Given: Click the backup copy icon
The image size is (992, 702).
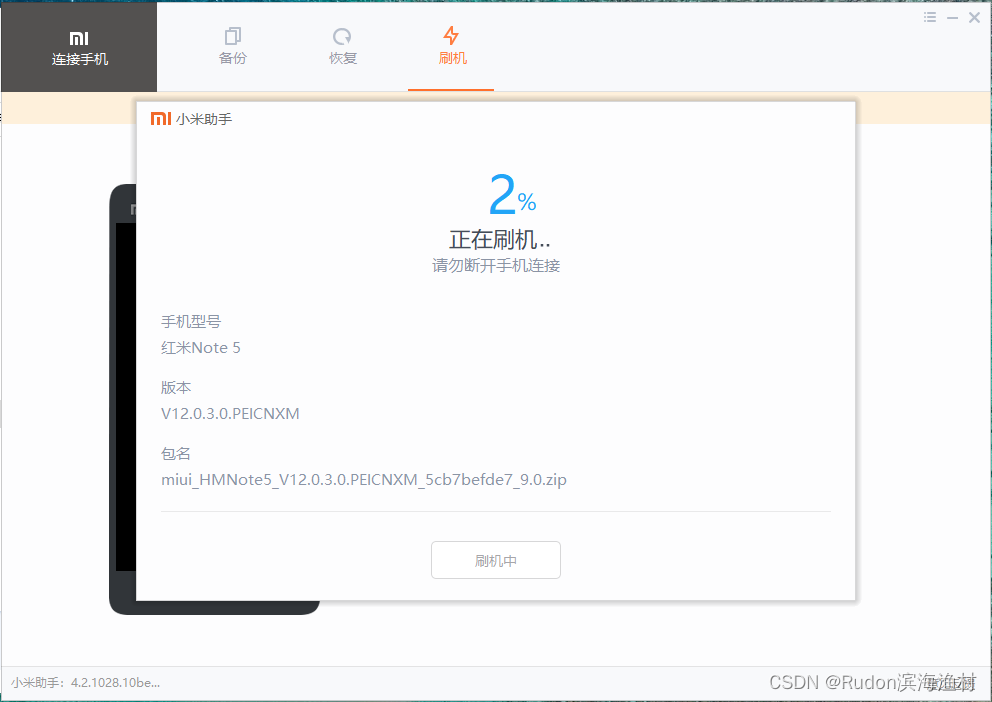Looking at the screenshot, I should [x=233, y=36].
